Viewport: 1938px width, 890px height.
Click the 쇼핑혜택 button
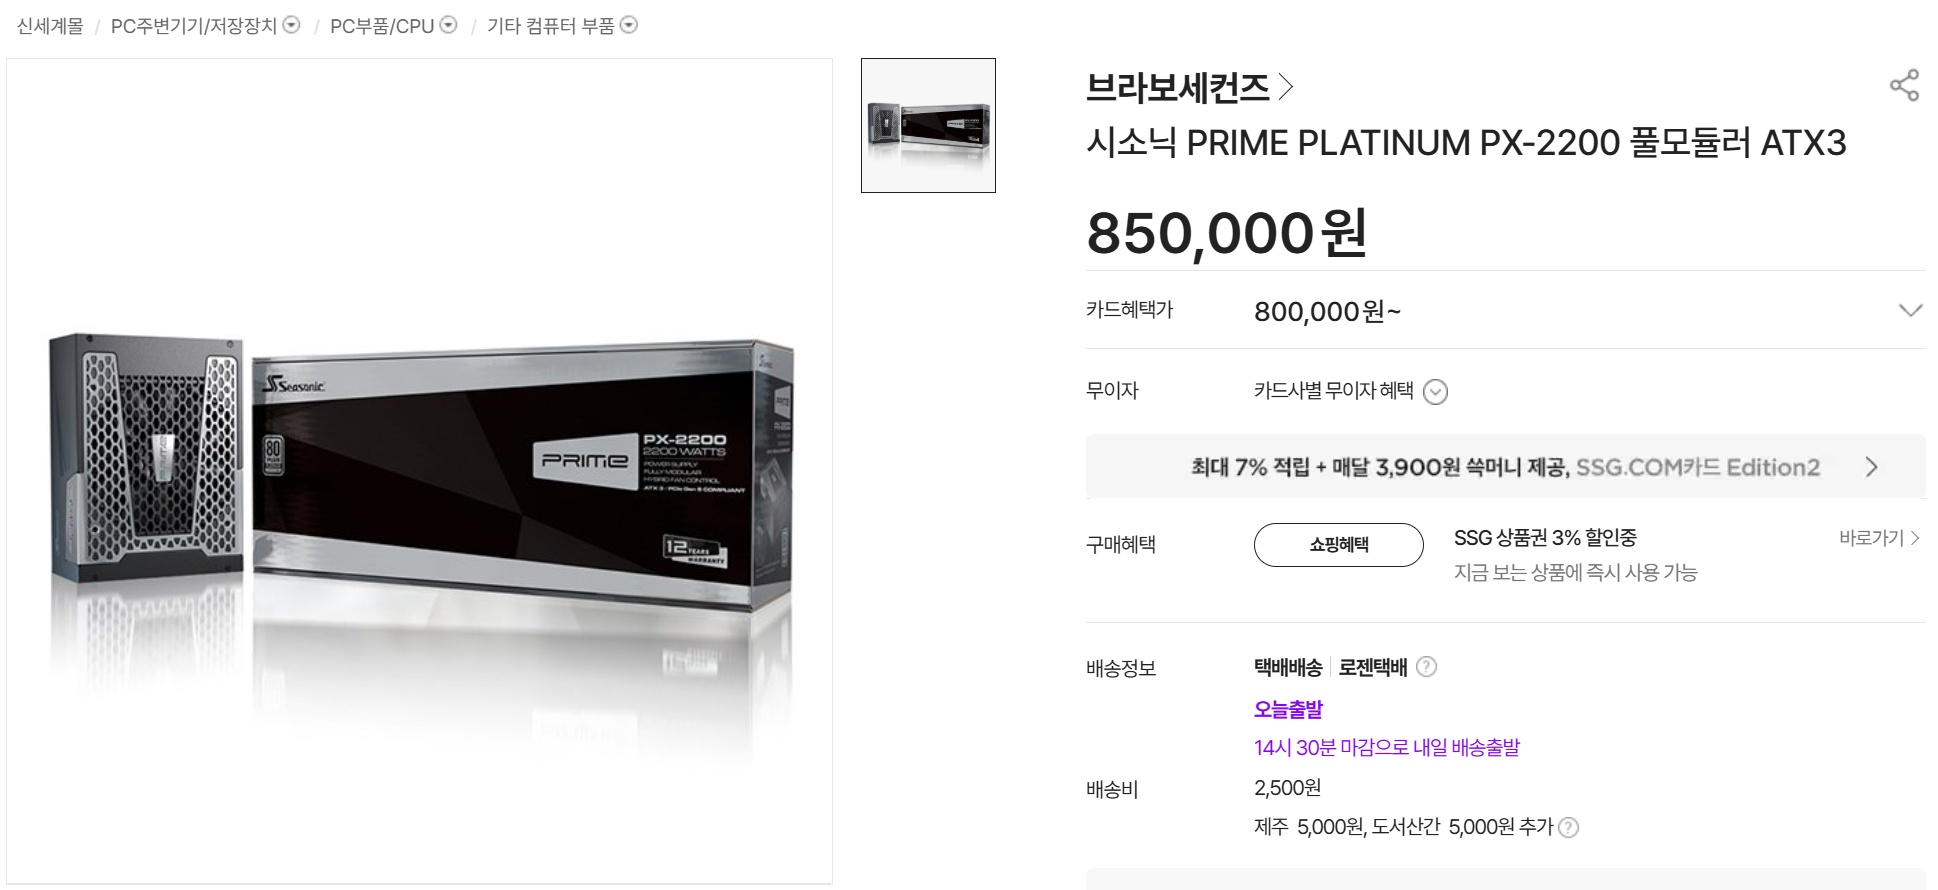coord(1338,545)
